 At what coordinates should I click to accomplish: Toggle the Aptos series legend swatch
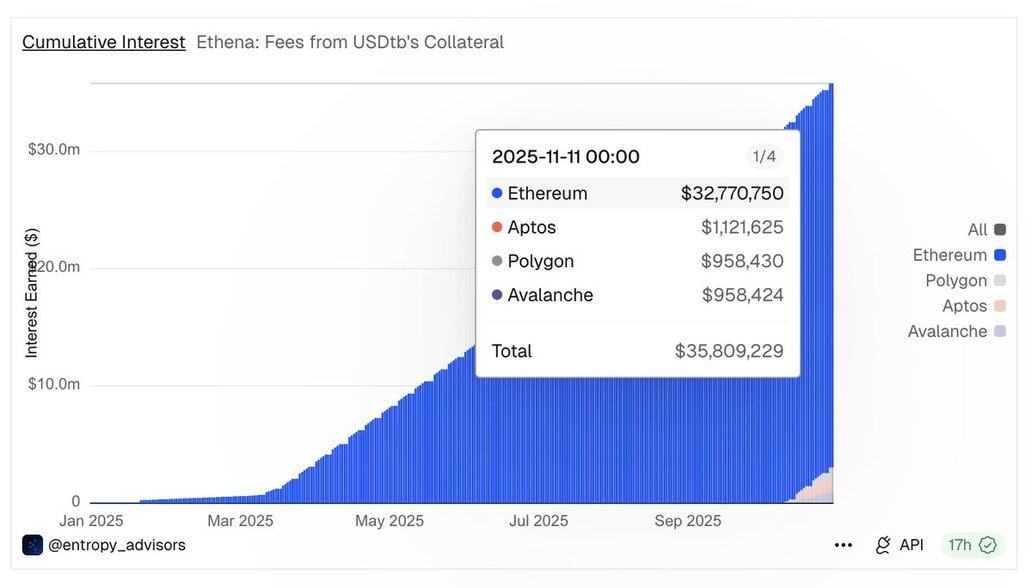[1000, 307]
